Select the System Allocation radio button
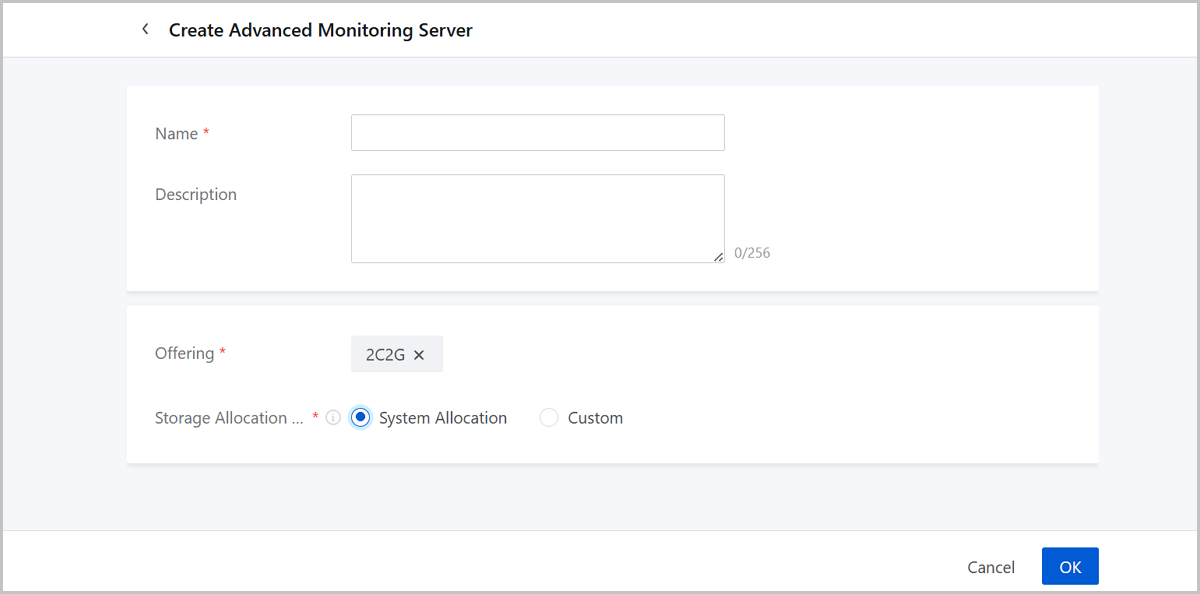The height and width of the screenshot is (594, 1200). point(361,418)
